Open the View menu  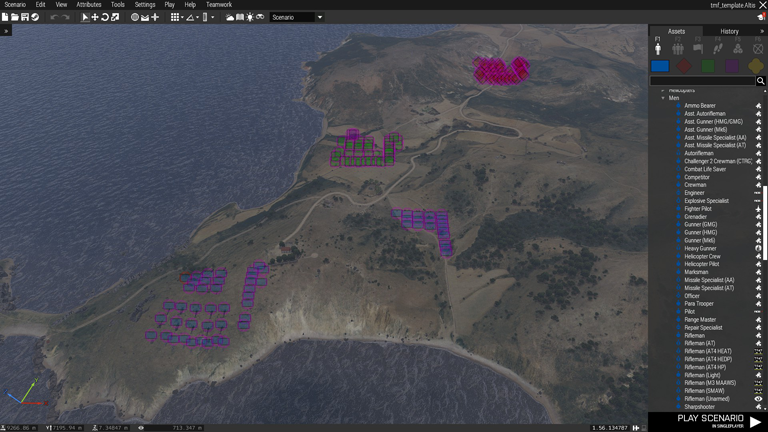61,4
